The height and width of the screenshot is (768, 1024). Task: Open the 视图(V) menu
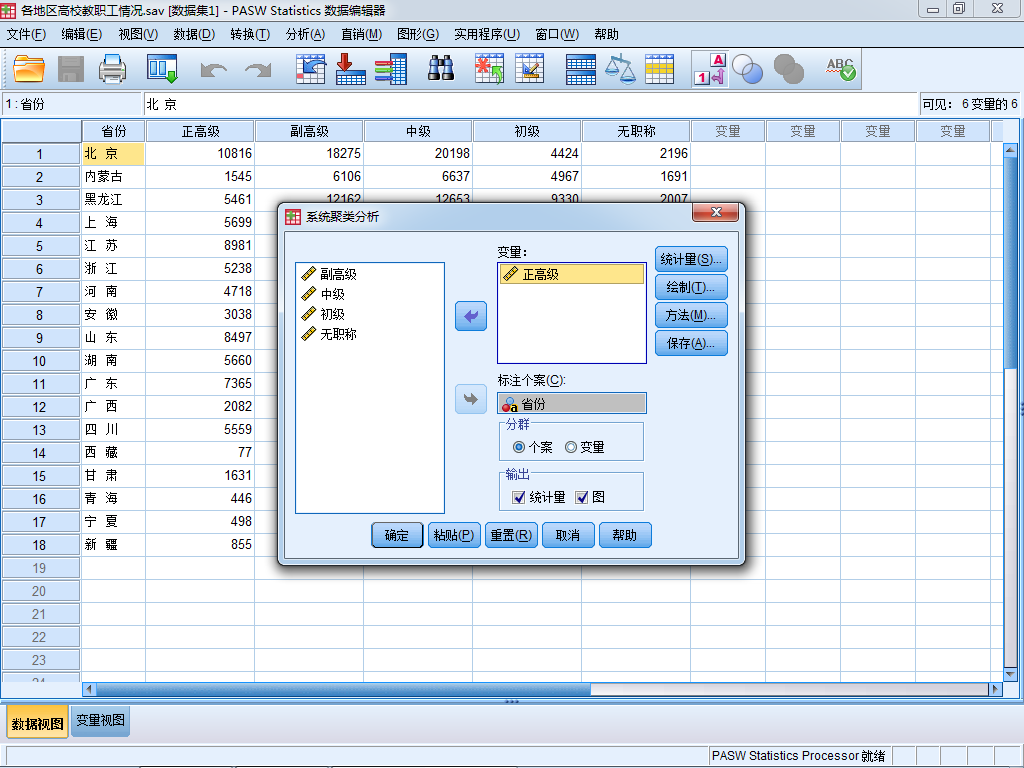(x=138, y=35)
